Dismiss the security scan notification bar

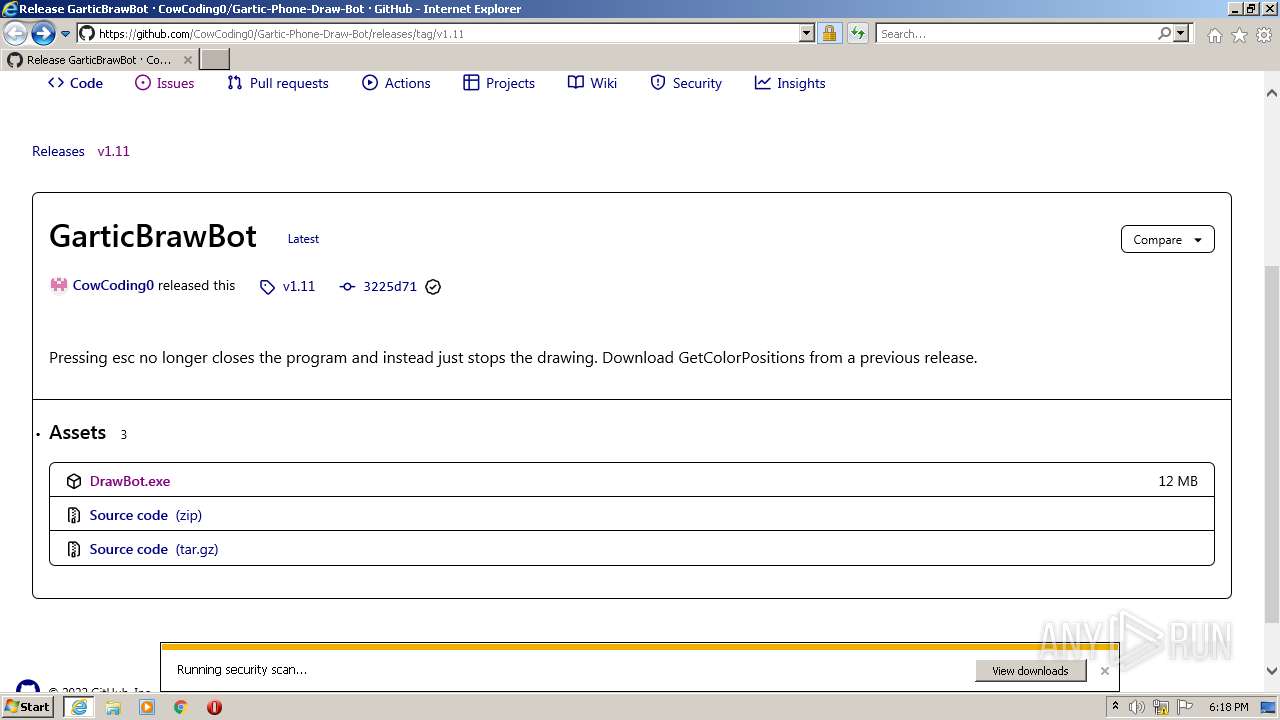coord(1105,671)
